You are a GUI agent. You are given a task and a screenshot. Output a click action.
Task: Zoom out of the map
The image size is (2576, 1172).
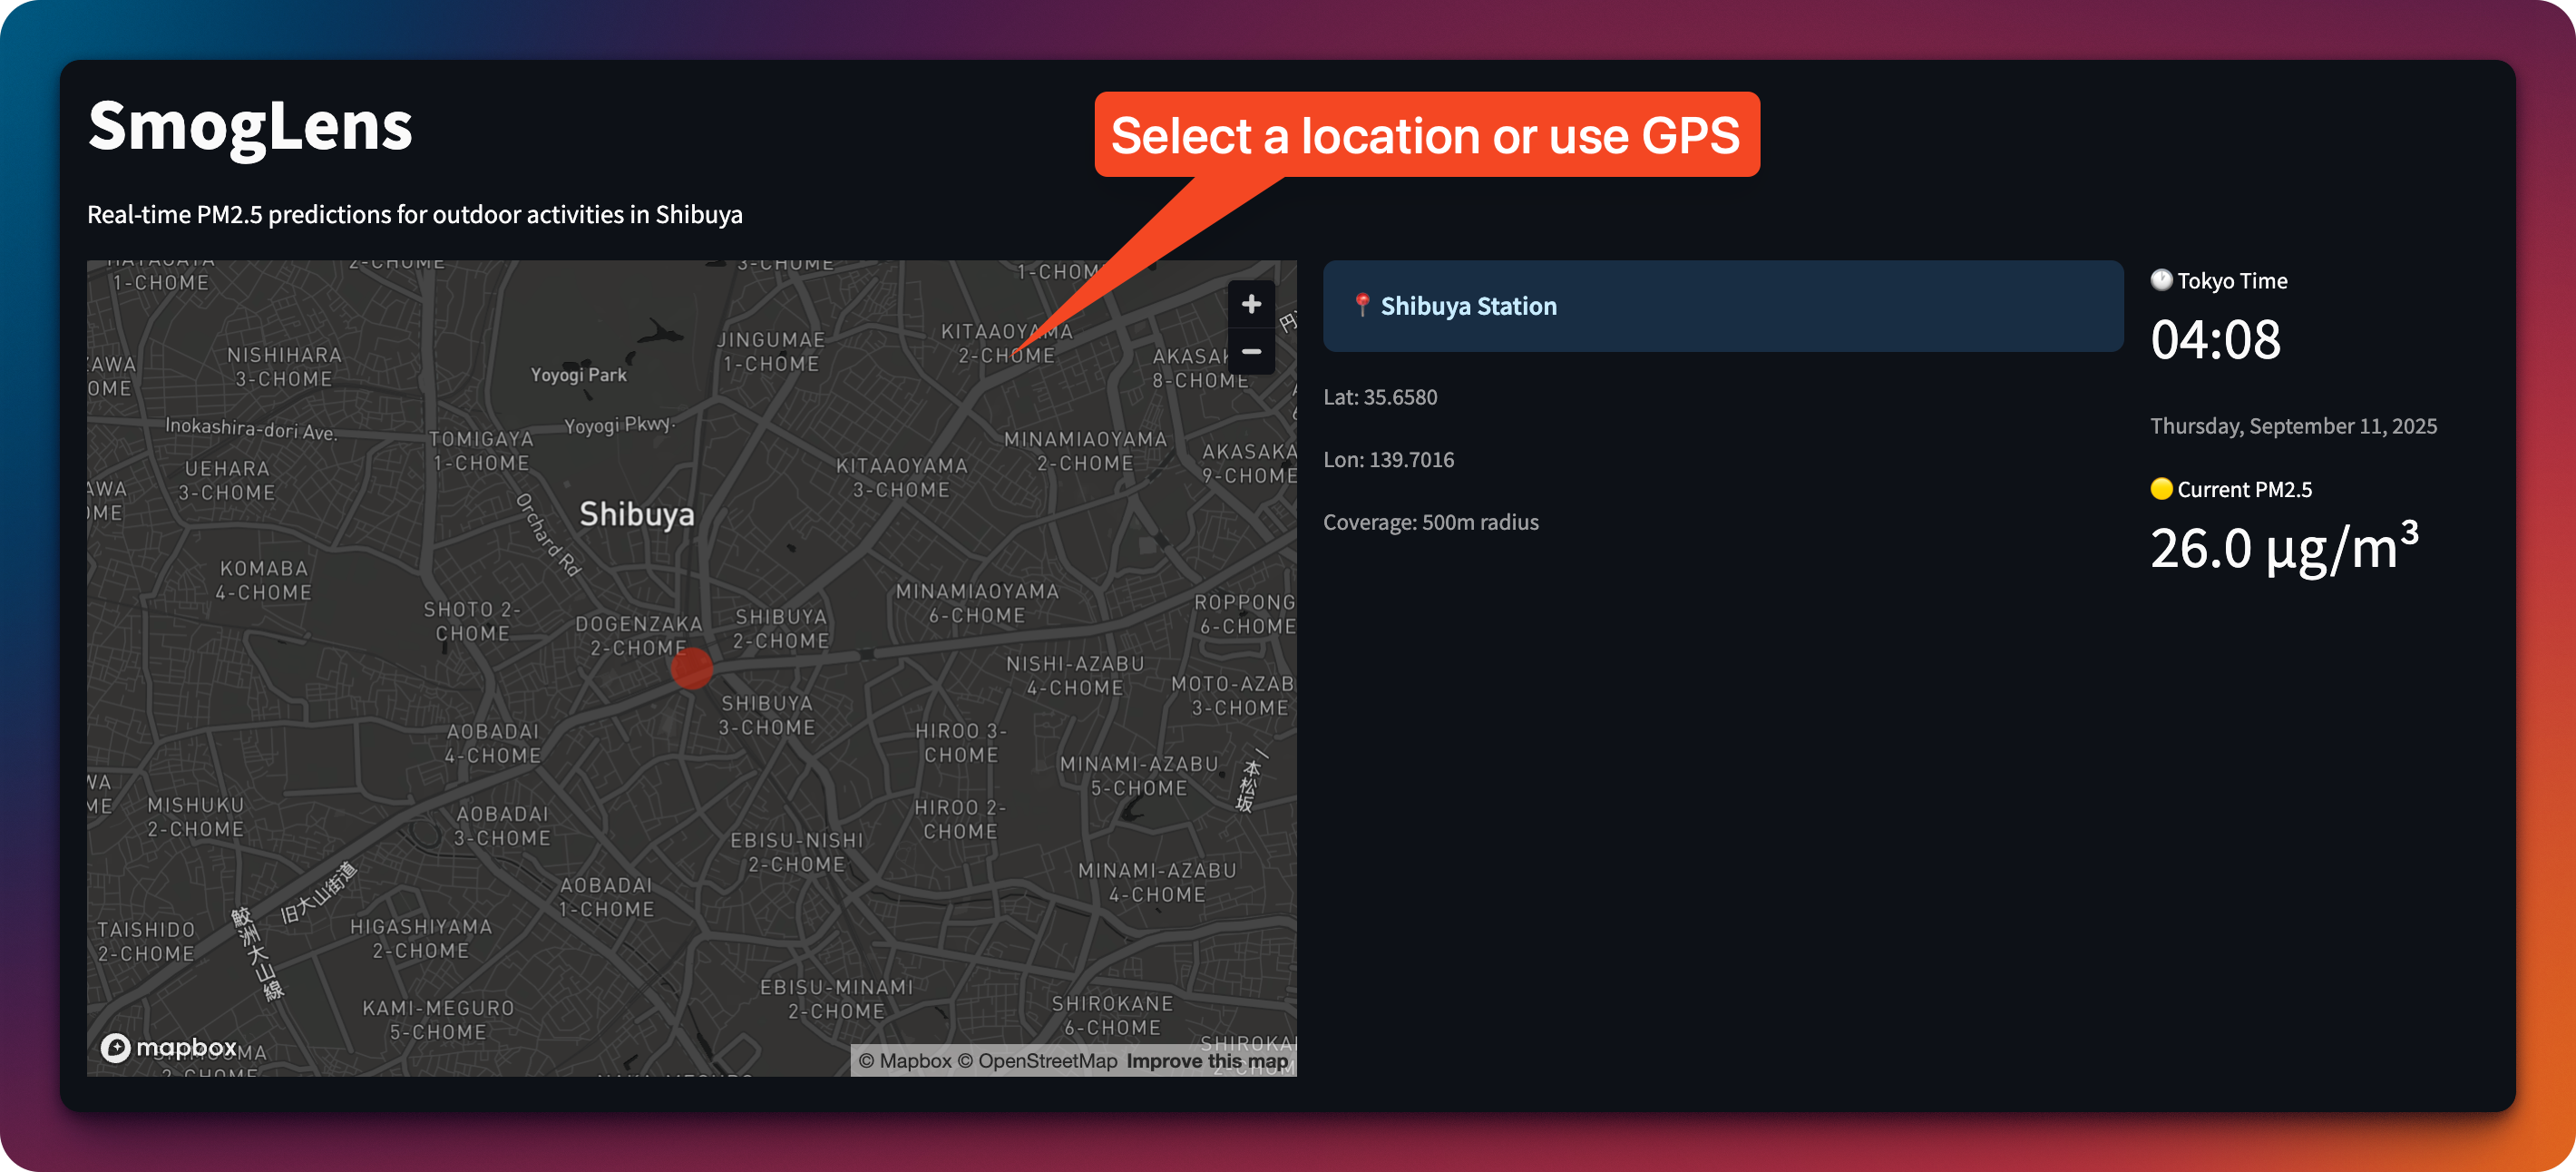pyautogui.click(x=1250, y=352)
